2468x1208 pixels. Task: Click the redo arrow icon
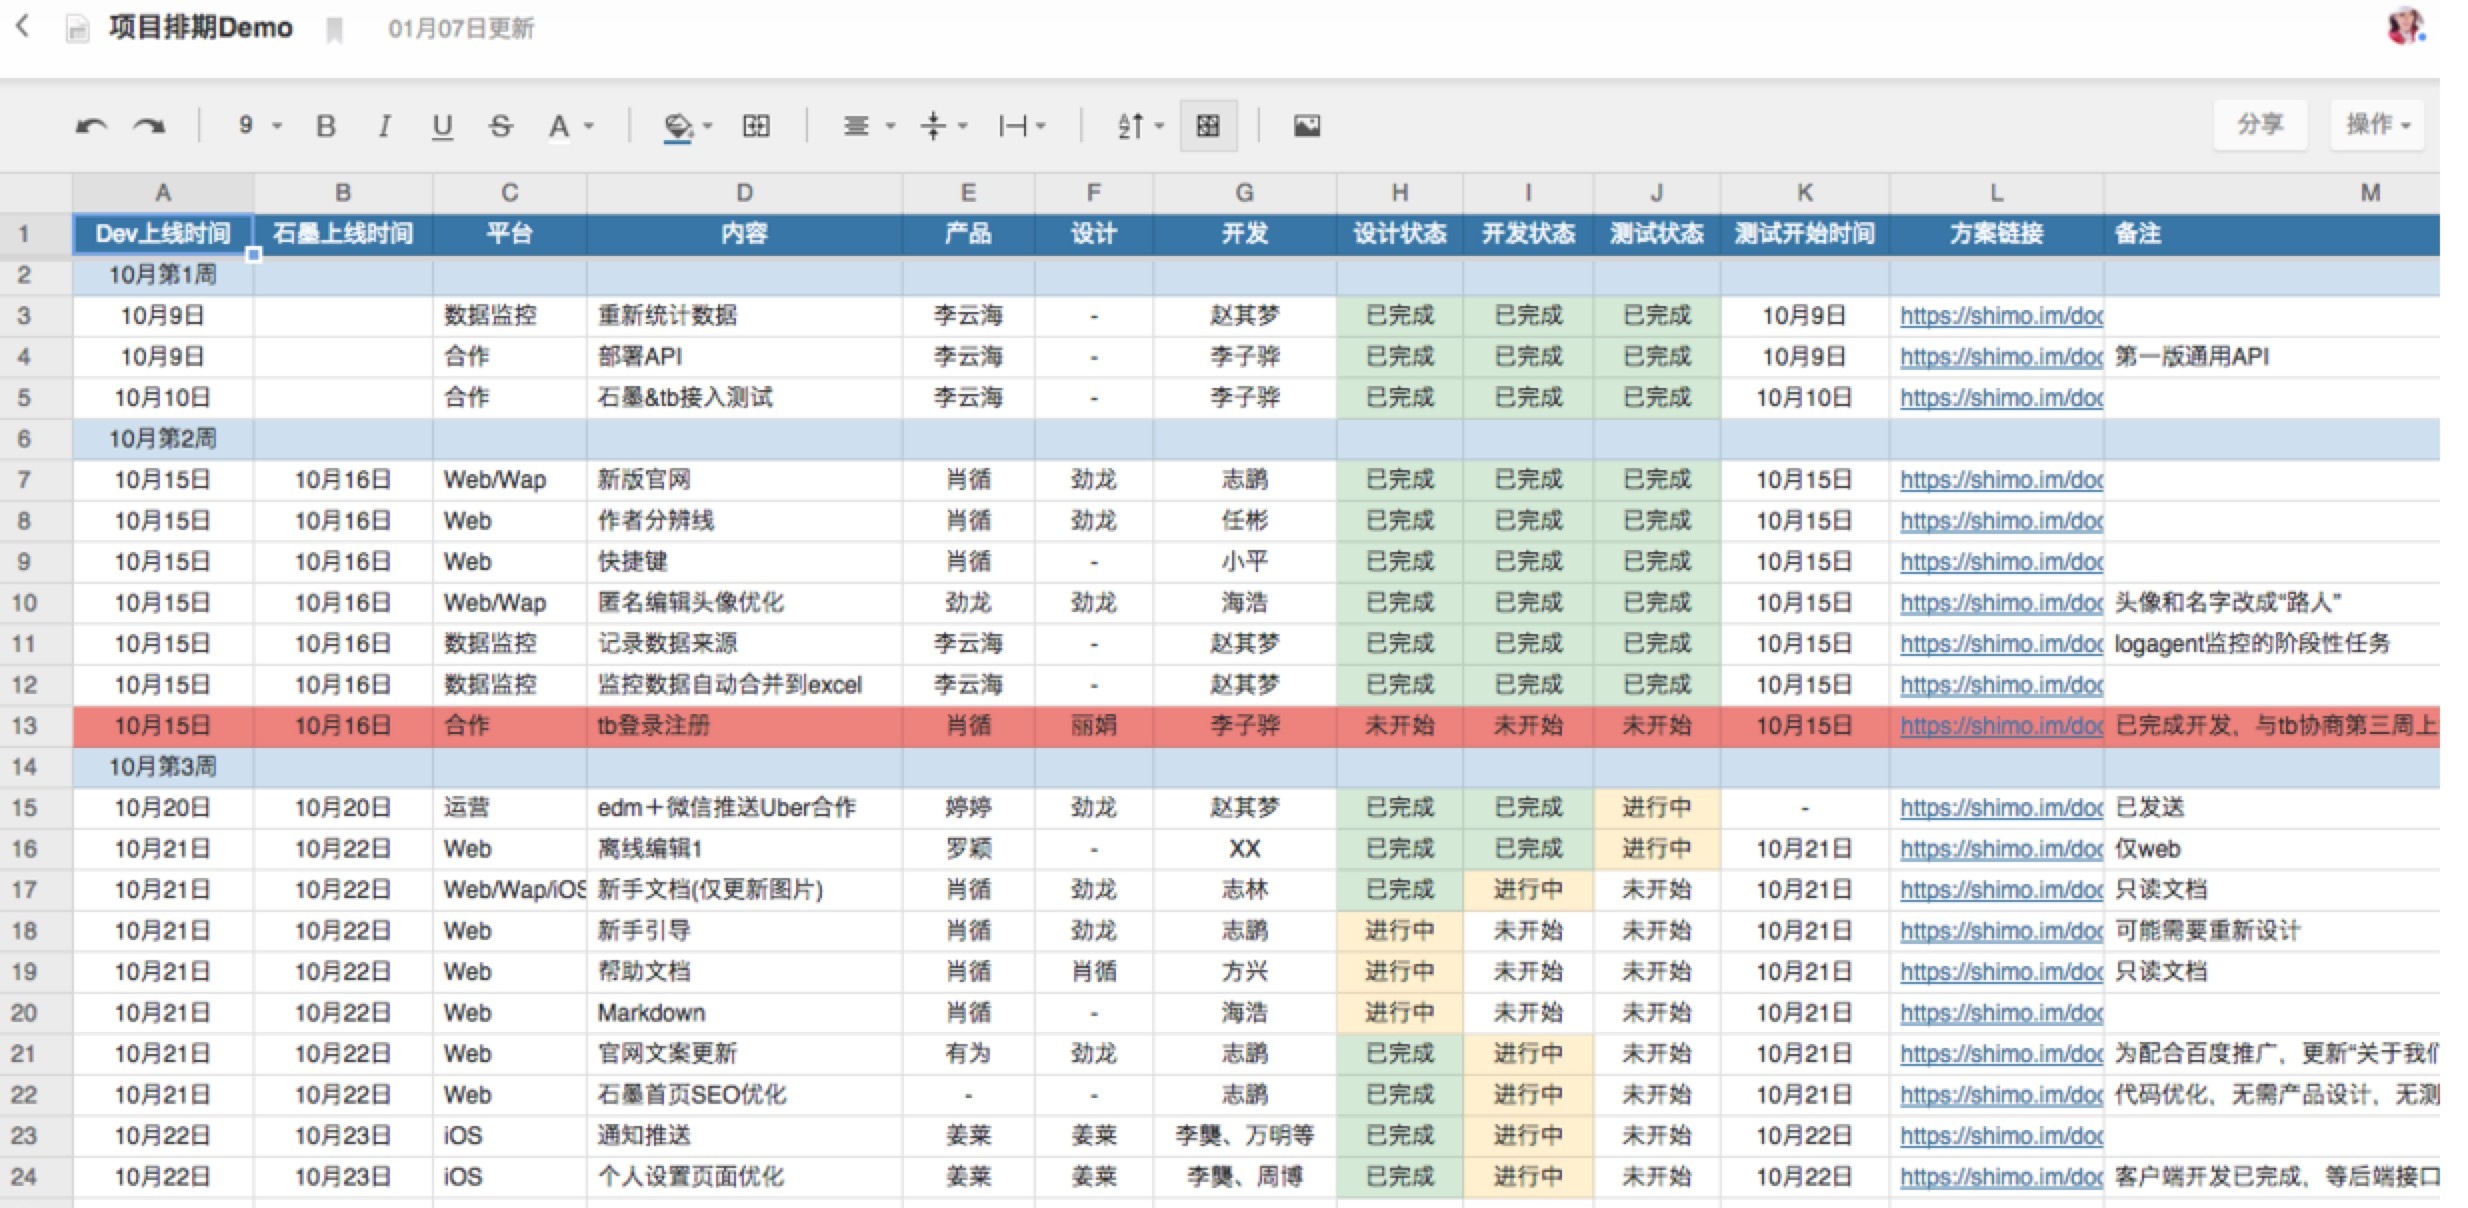click(149, 126)
